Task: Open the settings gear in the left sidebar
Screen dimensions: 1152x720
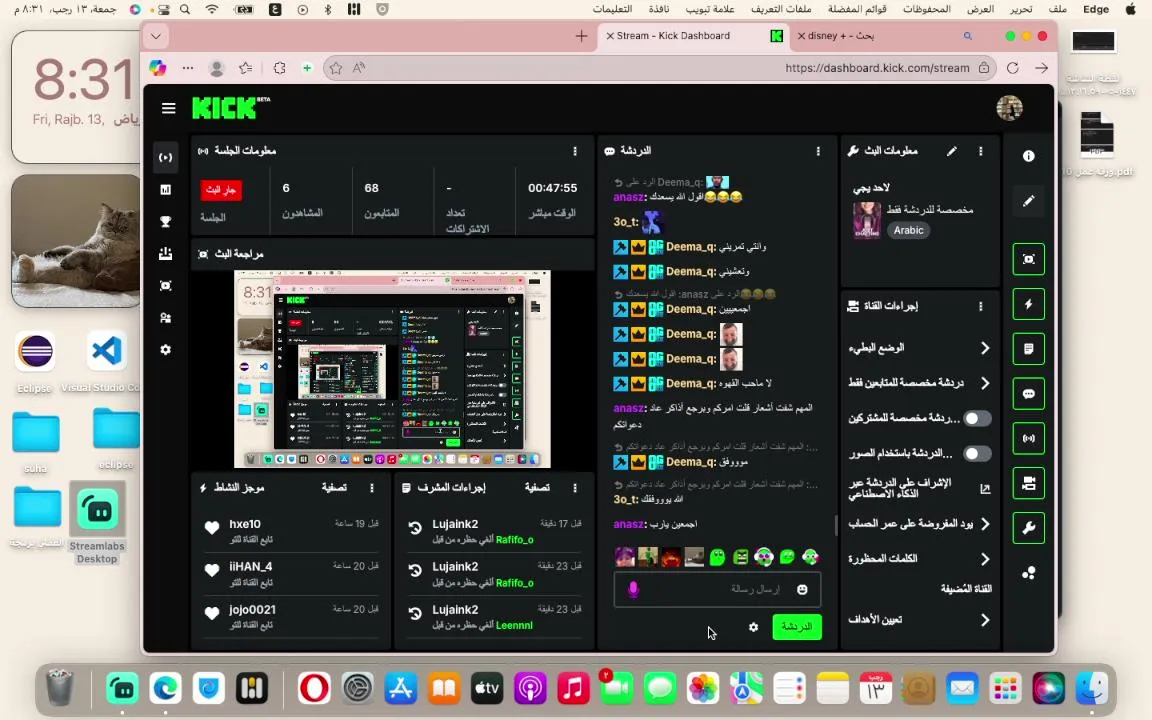Action: (165, 350)
